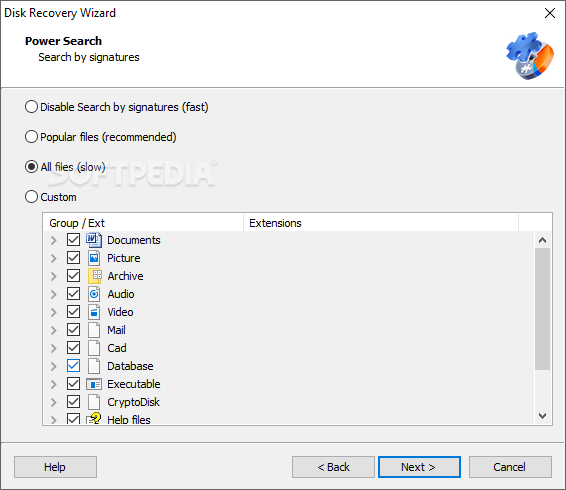
Task: Toggle the Cad group checkbox
Action: pos(73,348)
